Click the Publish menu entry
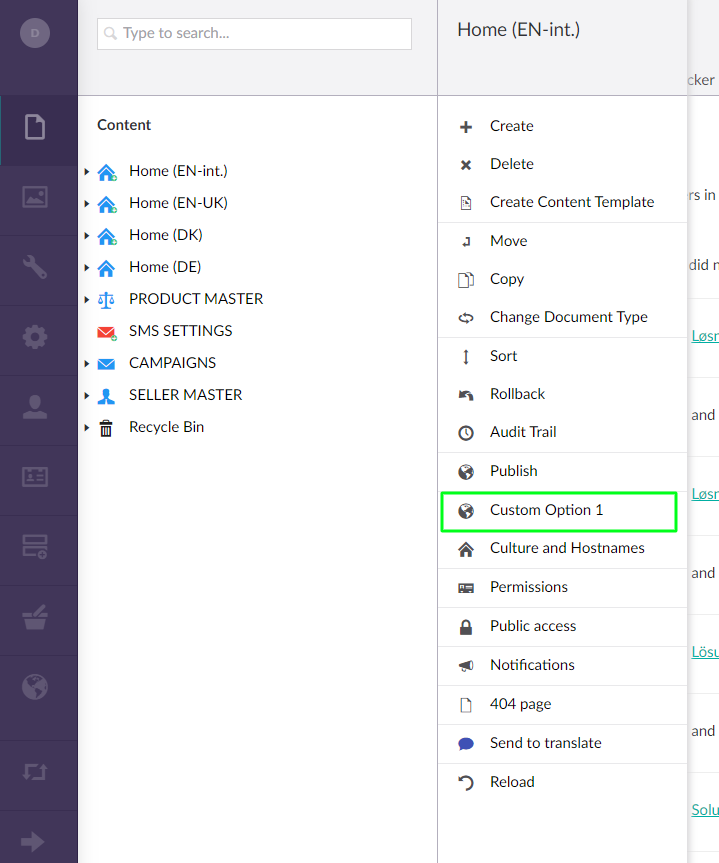The image size is (719, 863). click(x=516, y=470)
